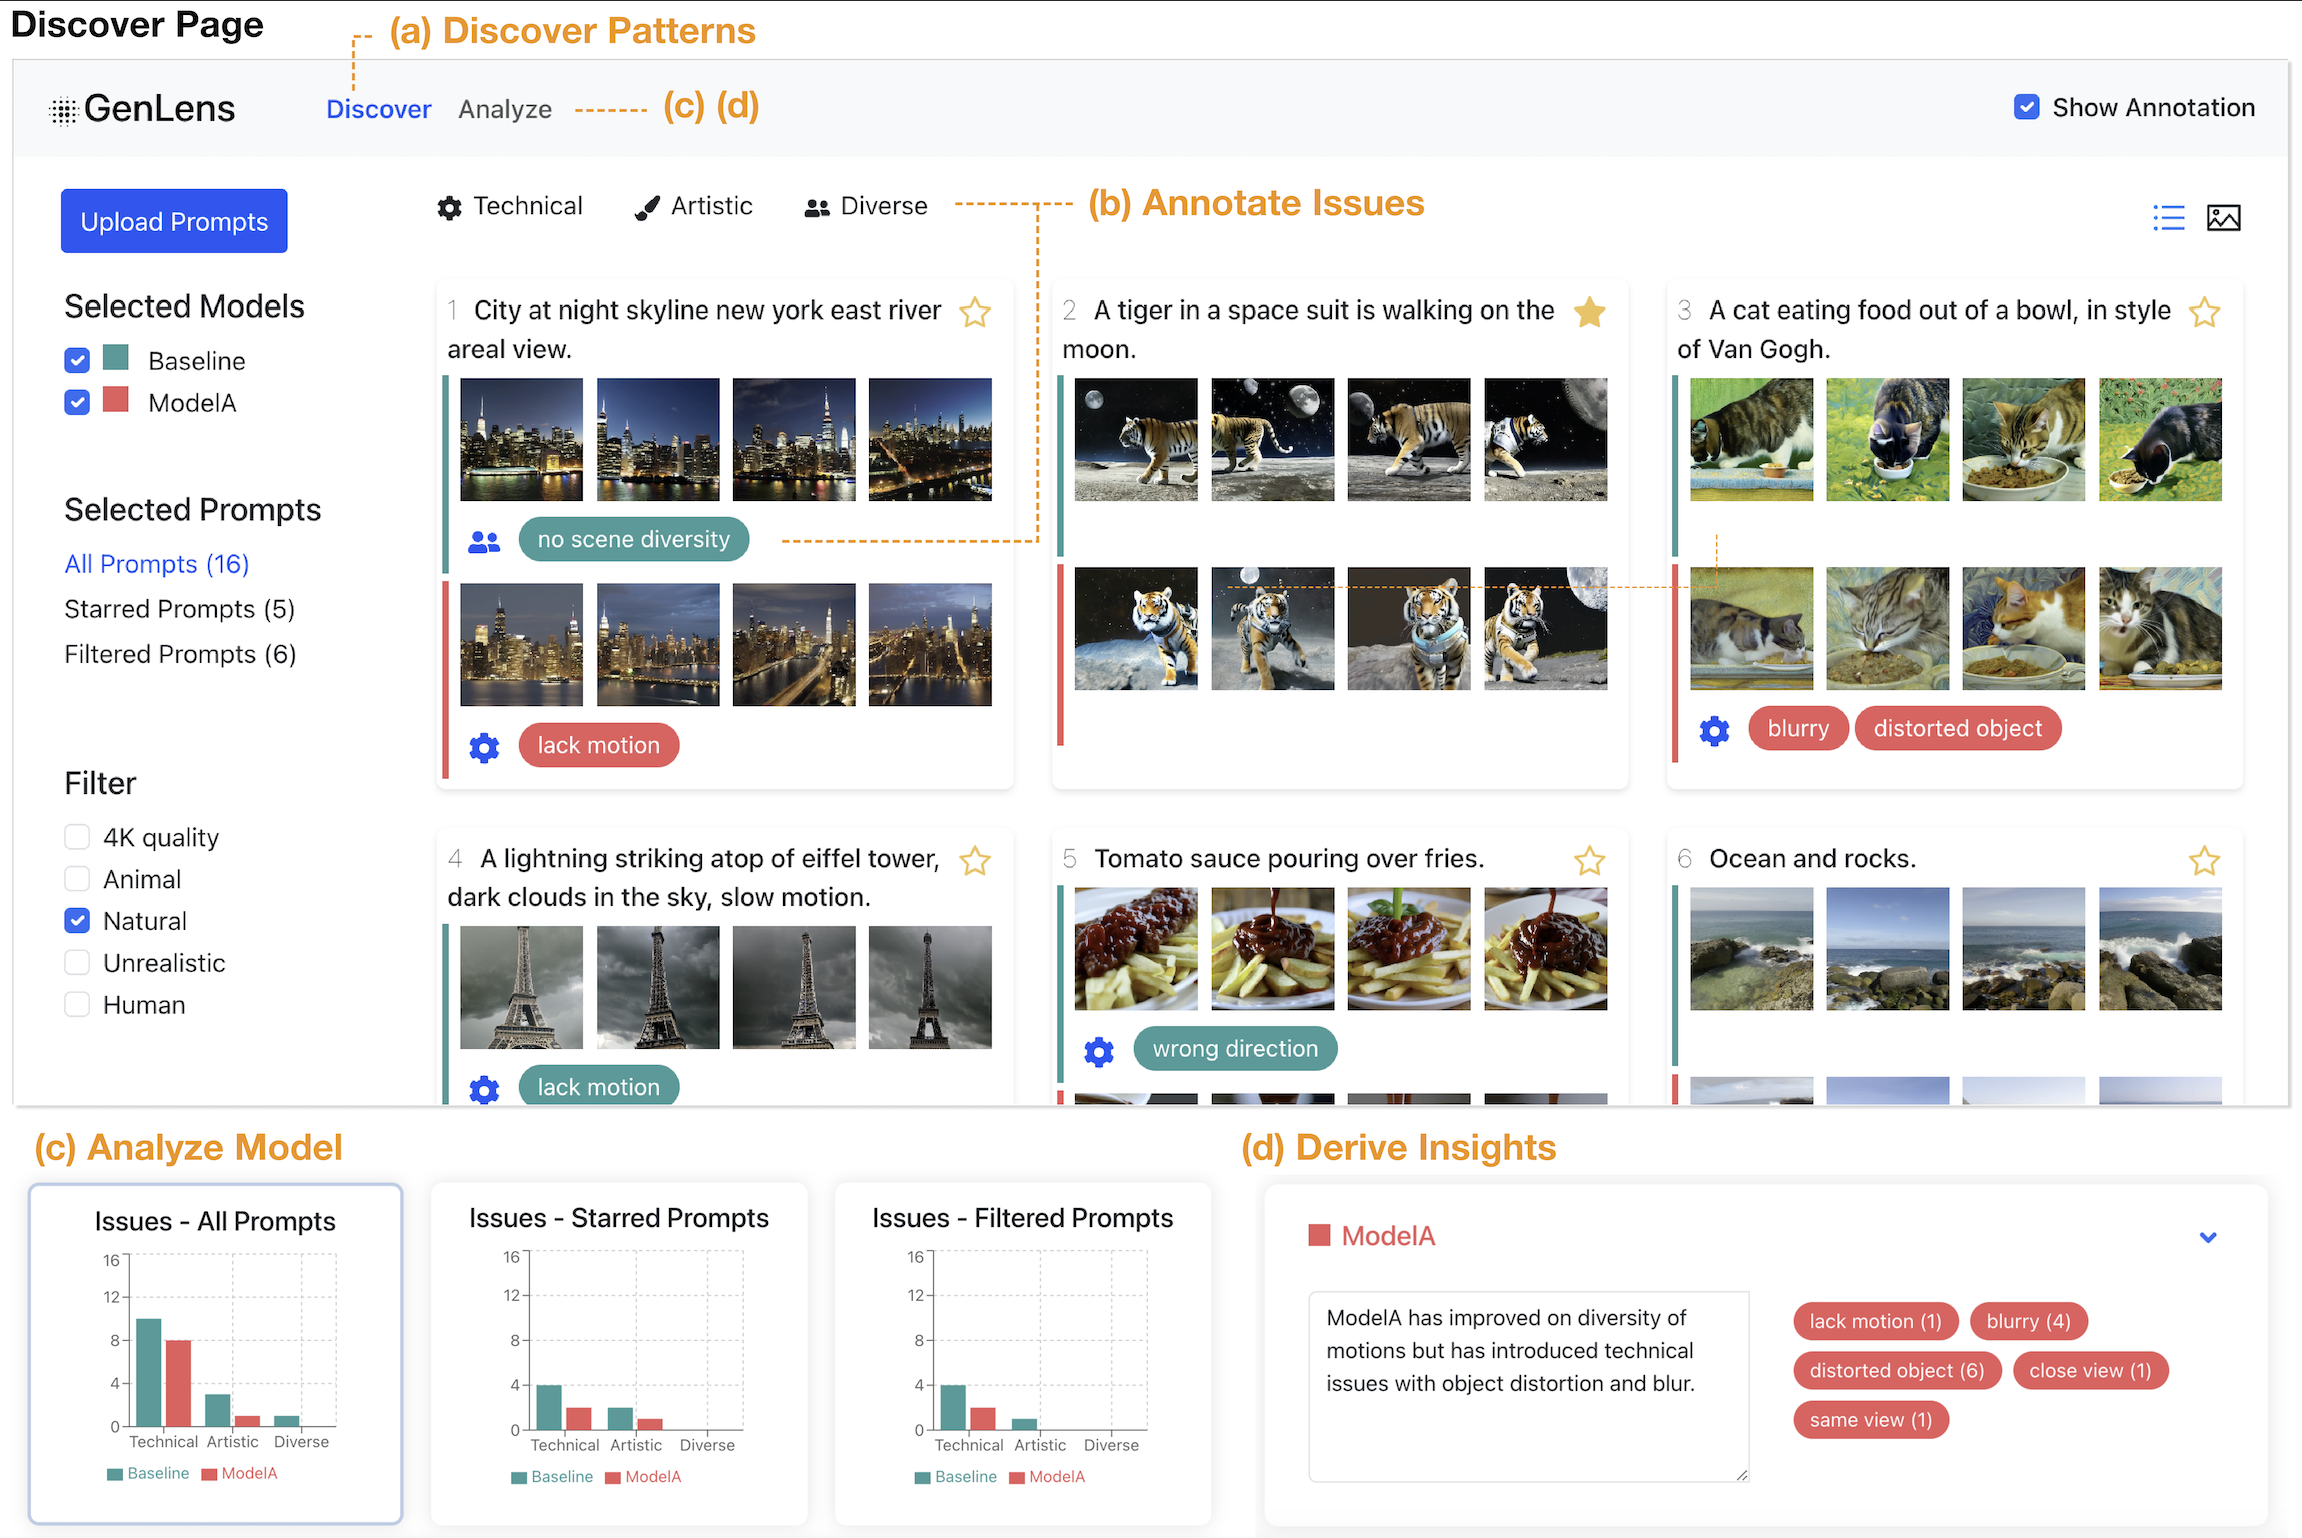
Task: Click the distorted object tag on prompt 3
Action: click(x=1957, y=729)
